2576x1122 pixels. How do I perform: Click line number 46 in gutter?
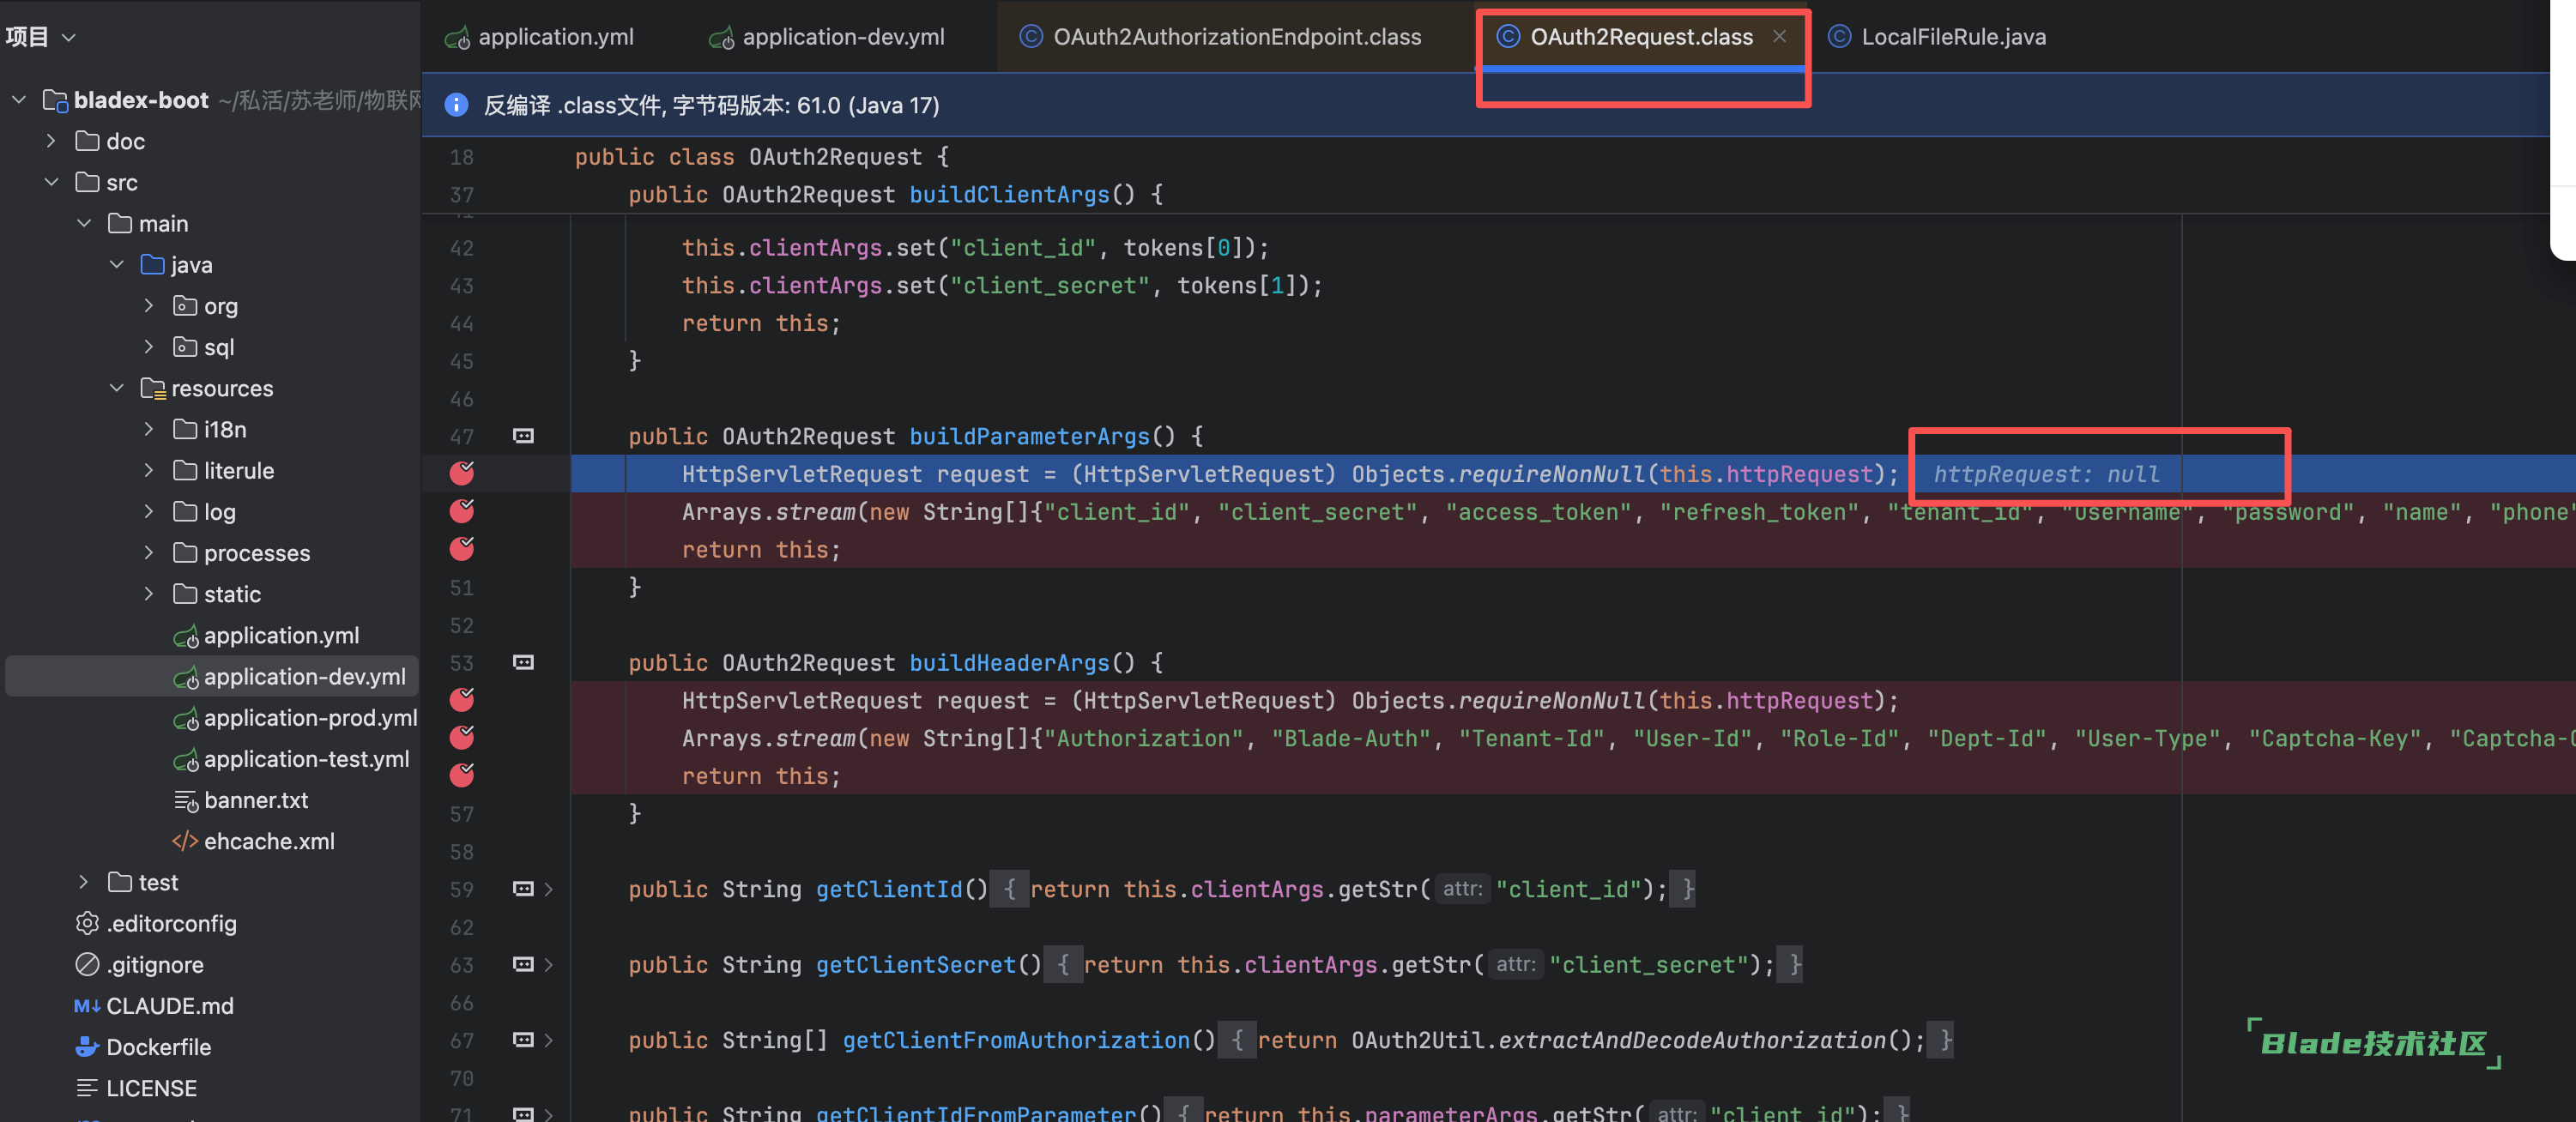click(461, 398)
